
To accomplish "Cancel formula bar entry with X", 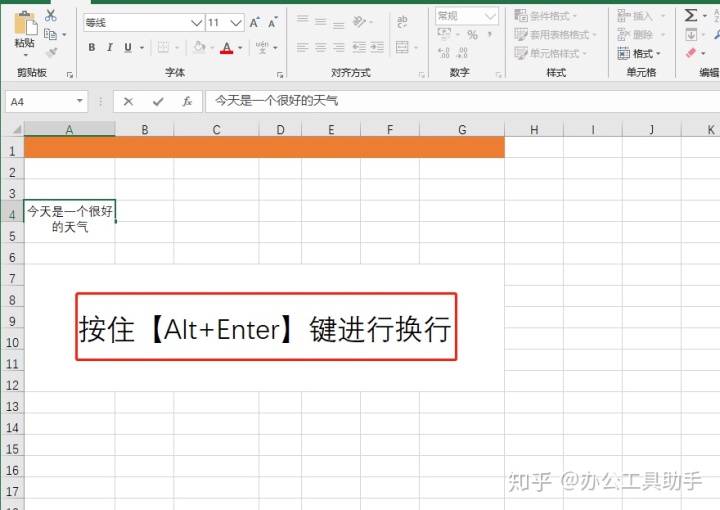I will click(x=128, y=101).
